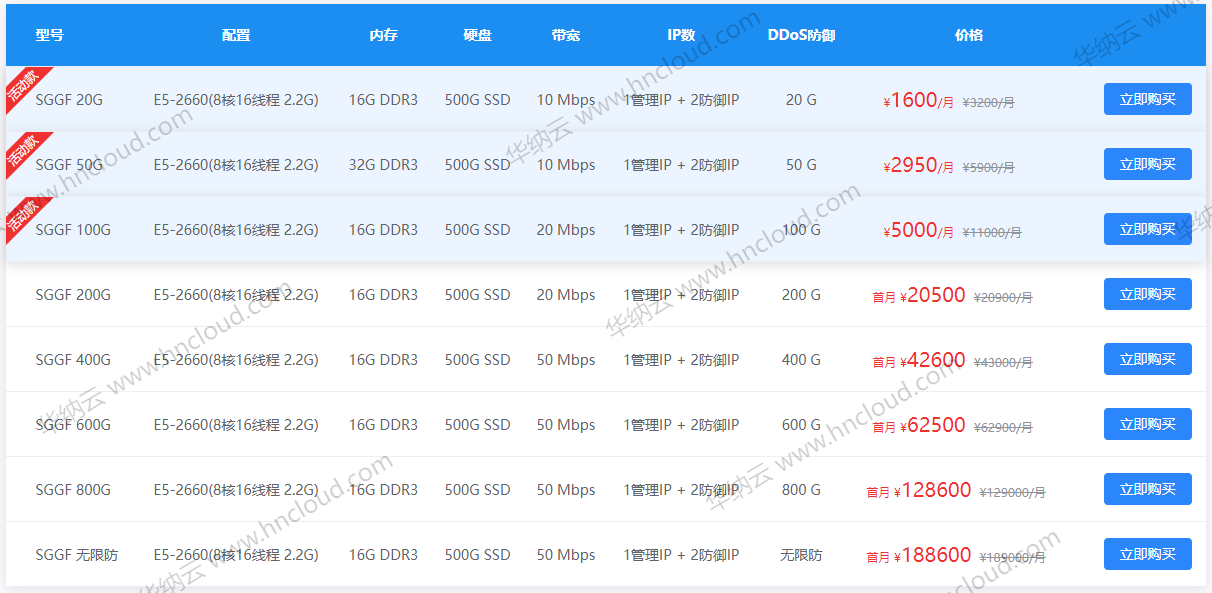Click the struck-through ¥11000/月 original price

tap(992, 232)
